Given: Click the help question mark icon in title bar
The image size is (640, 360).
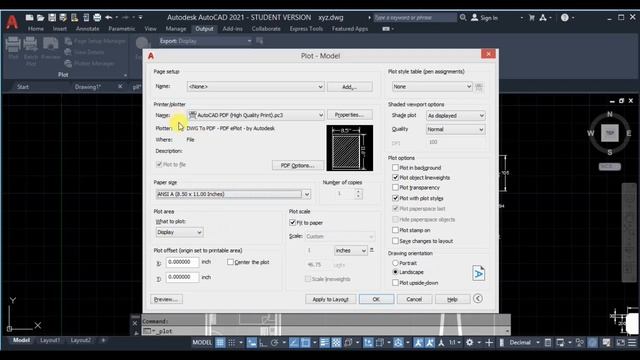Looking at the screenshot, I should 564,18.
